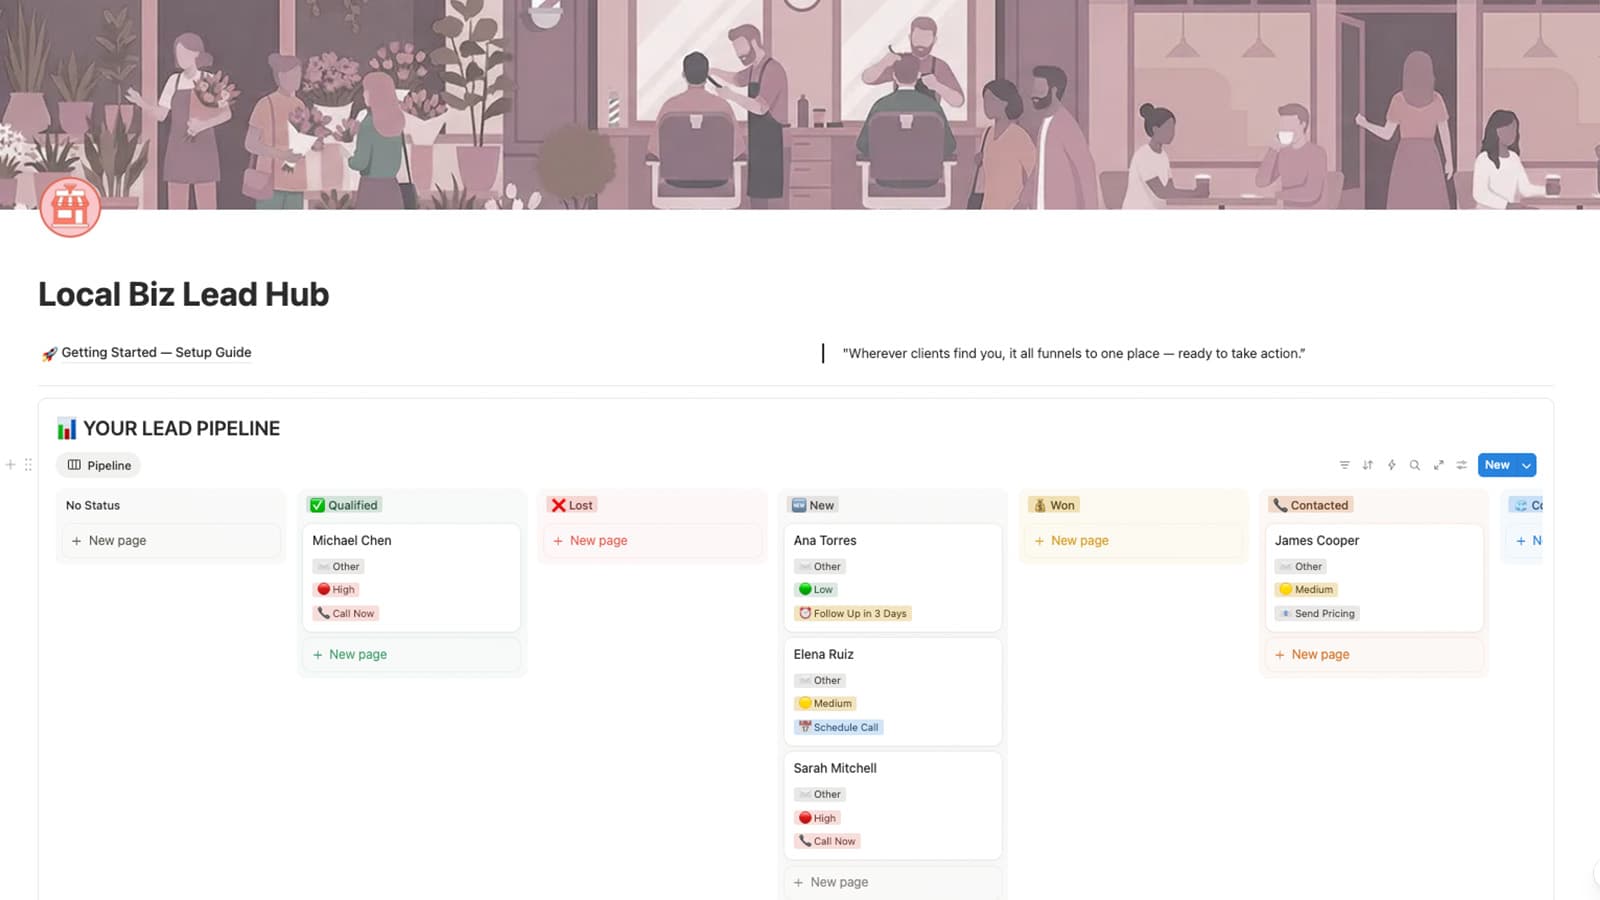1600x900 pixels.
Task: Click the lightning bolt automations icon
Action: point(1391,465)
